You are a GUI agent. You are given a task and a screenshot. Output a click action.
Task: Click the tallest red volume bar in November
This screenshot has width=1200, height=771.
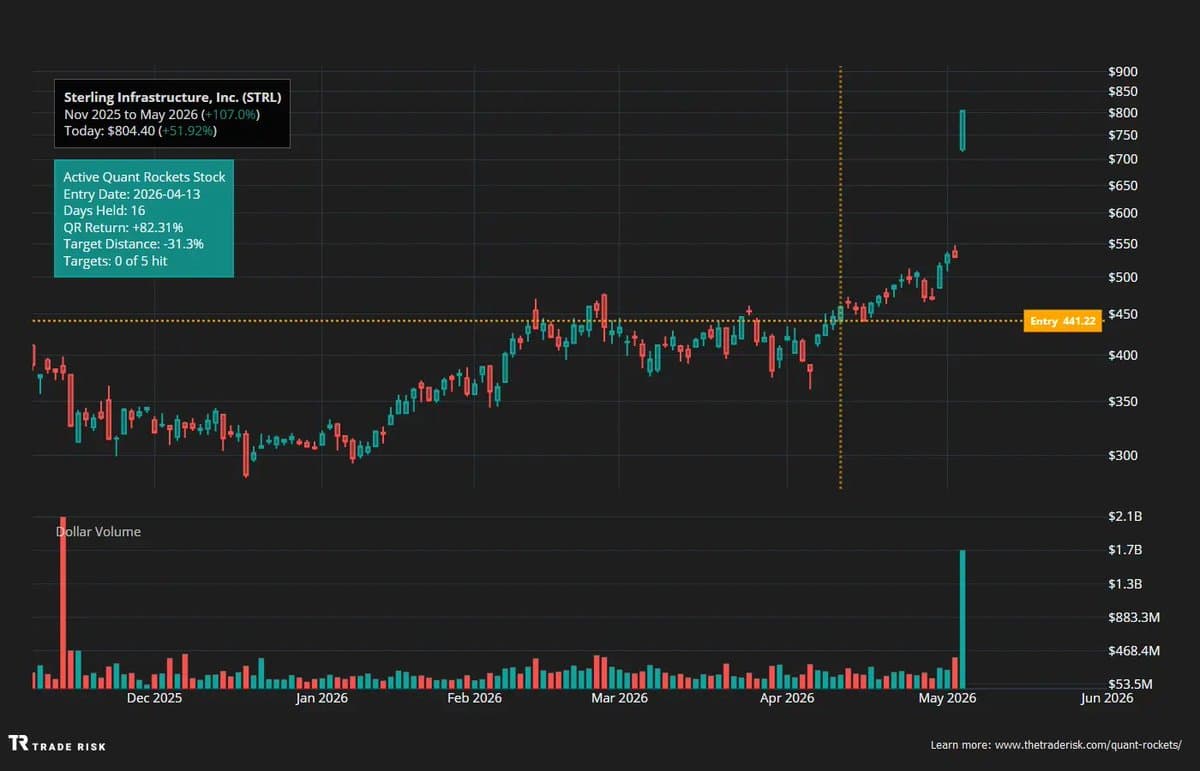pyautogui.click(x=62, y=602)
